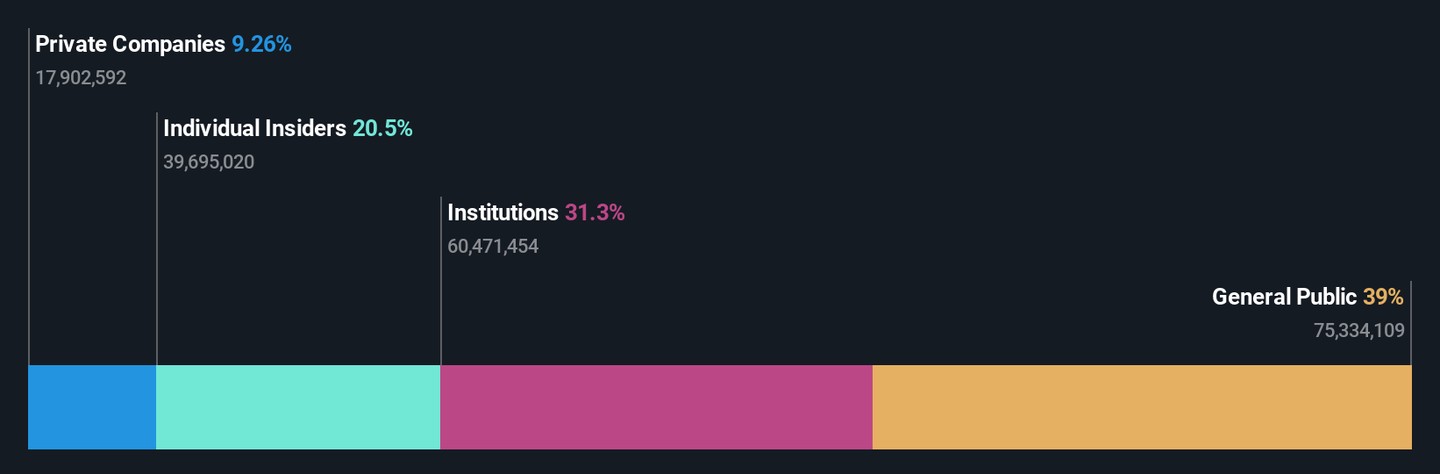Click the share count 39,695,020
The width and height of the screenshot is (1440, 474).
209,162
